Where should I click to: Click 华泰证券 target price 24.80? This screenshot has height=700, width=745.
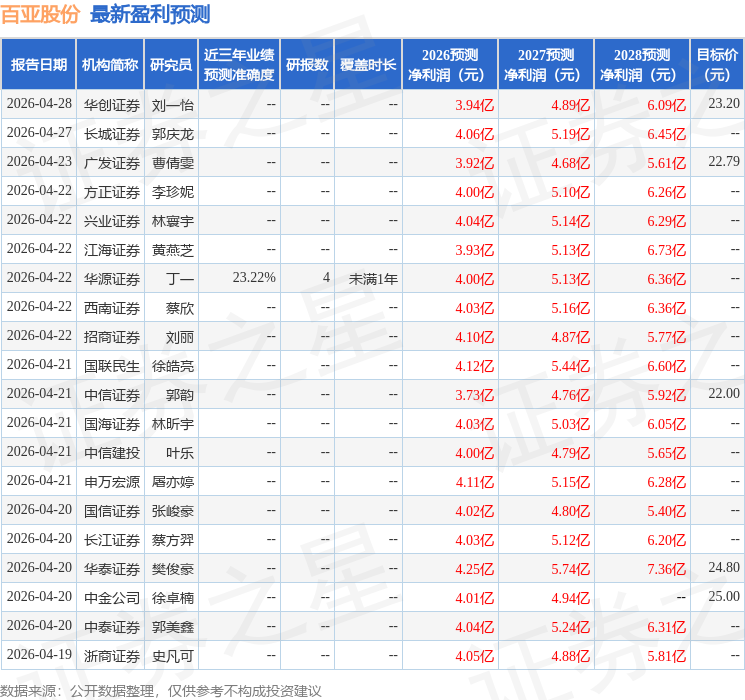724,568
